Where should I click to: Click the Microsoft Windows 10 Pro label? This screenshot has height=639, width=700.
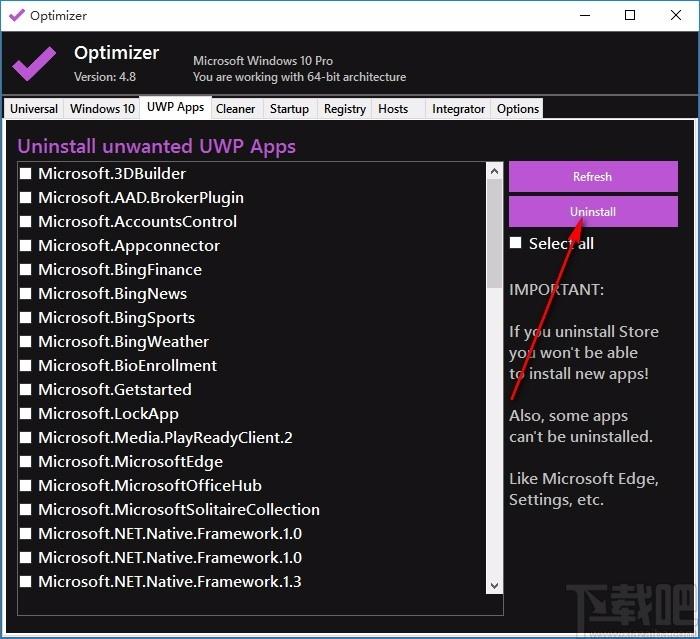click(x=263, y=61)
